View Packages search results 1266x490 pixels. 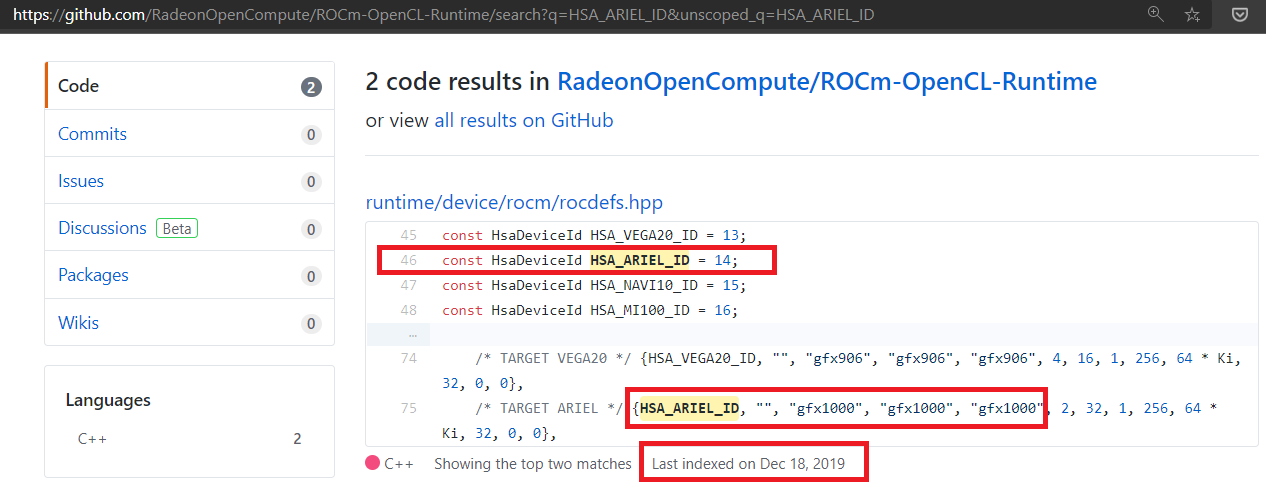189,275
